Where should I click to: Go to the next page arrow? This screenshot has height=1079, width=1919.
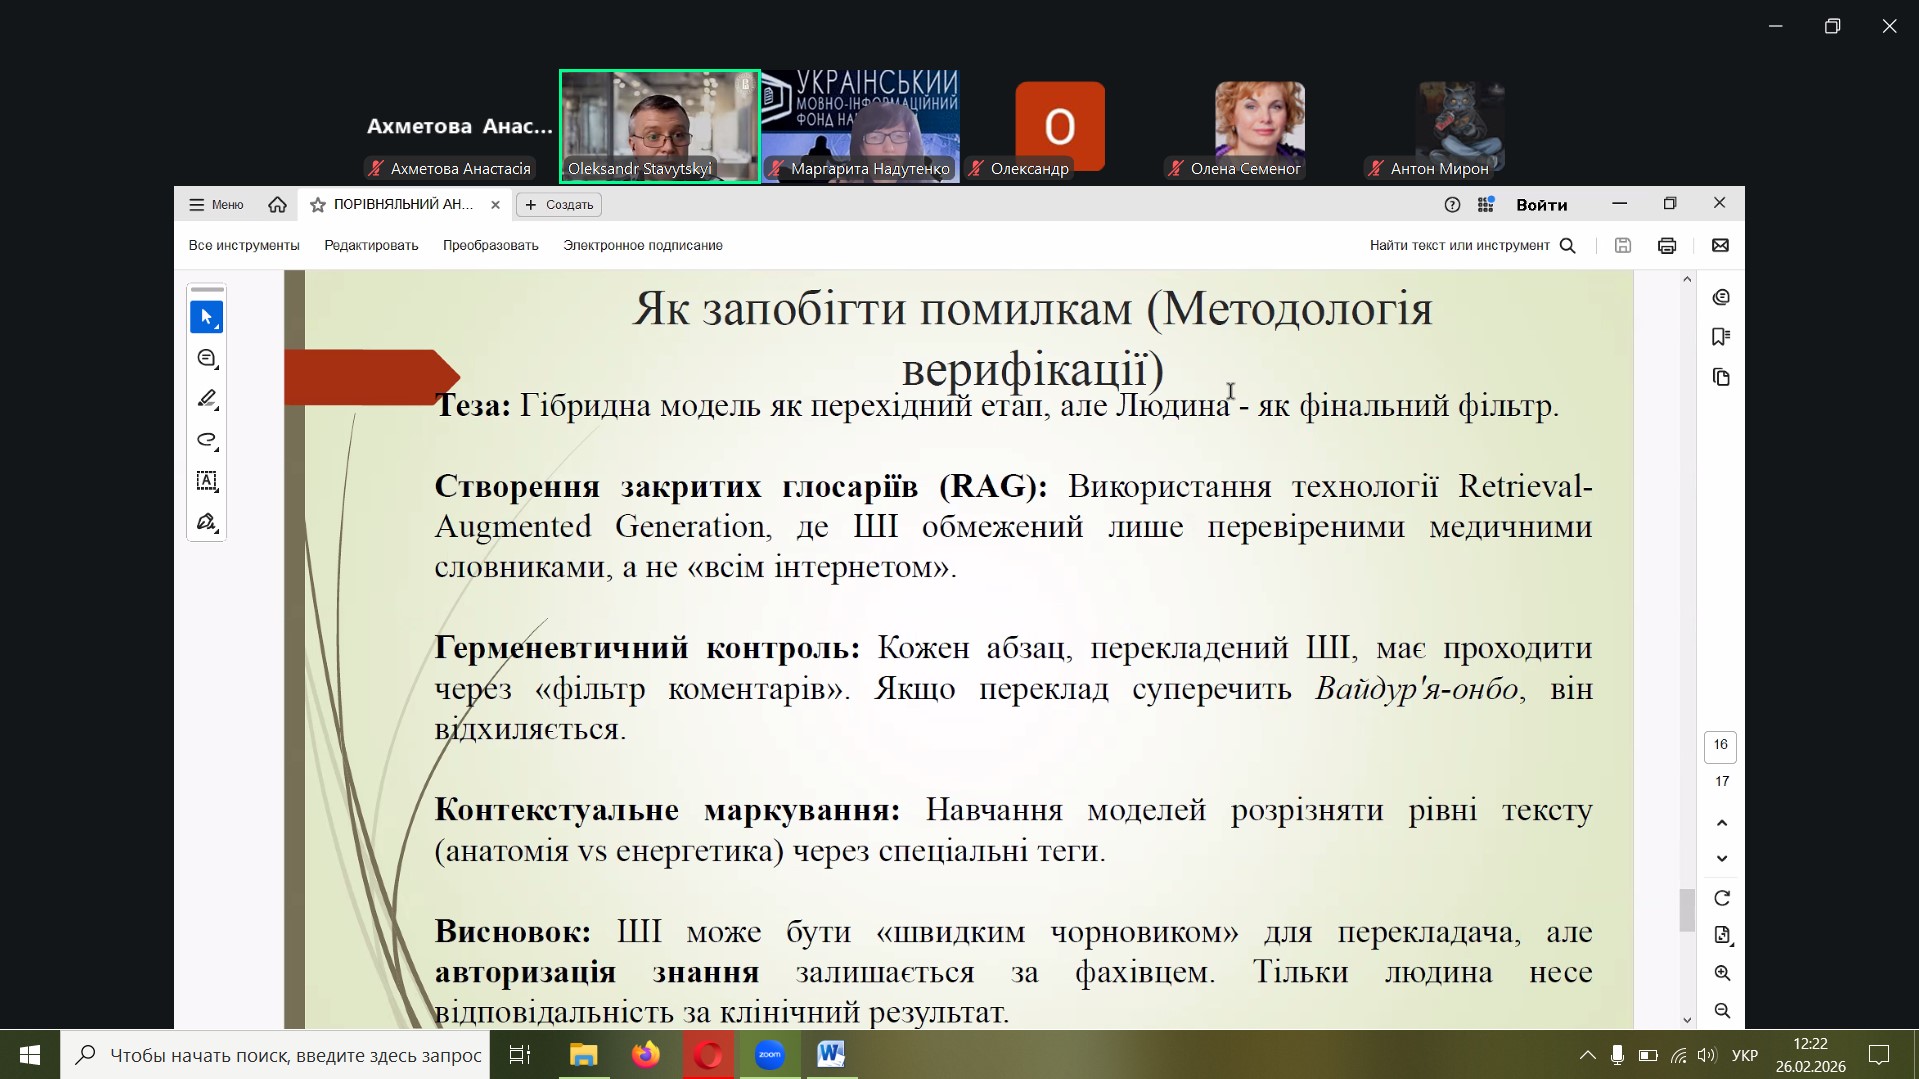(1721, 859)
